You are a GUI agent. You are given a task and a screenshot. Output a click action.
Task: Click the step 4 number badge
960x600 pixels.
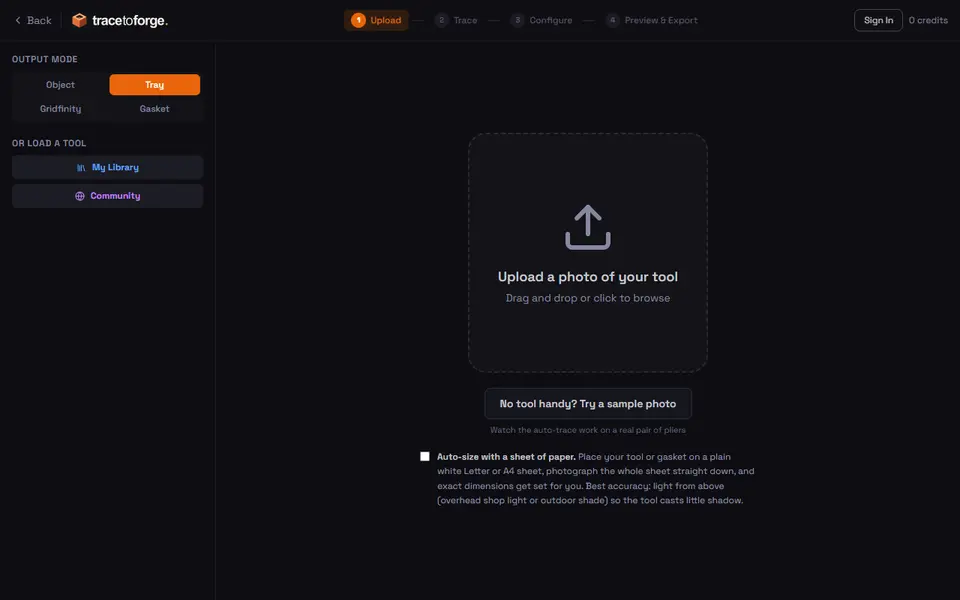(613, 20)
